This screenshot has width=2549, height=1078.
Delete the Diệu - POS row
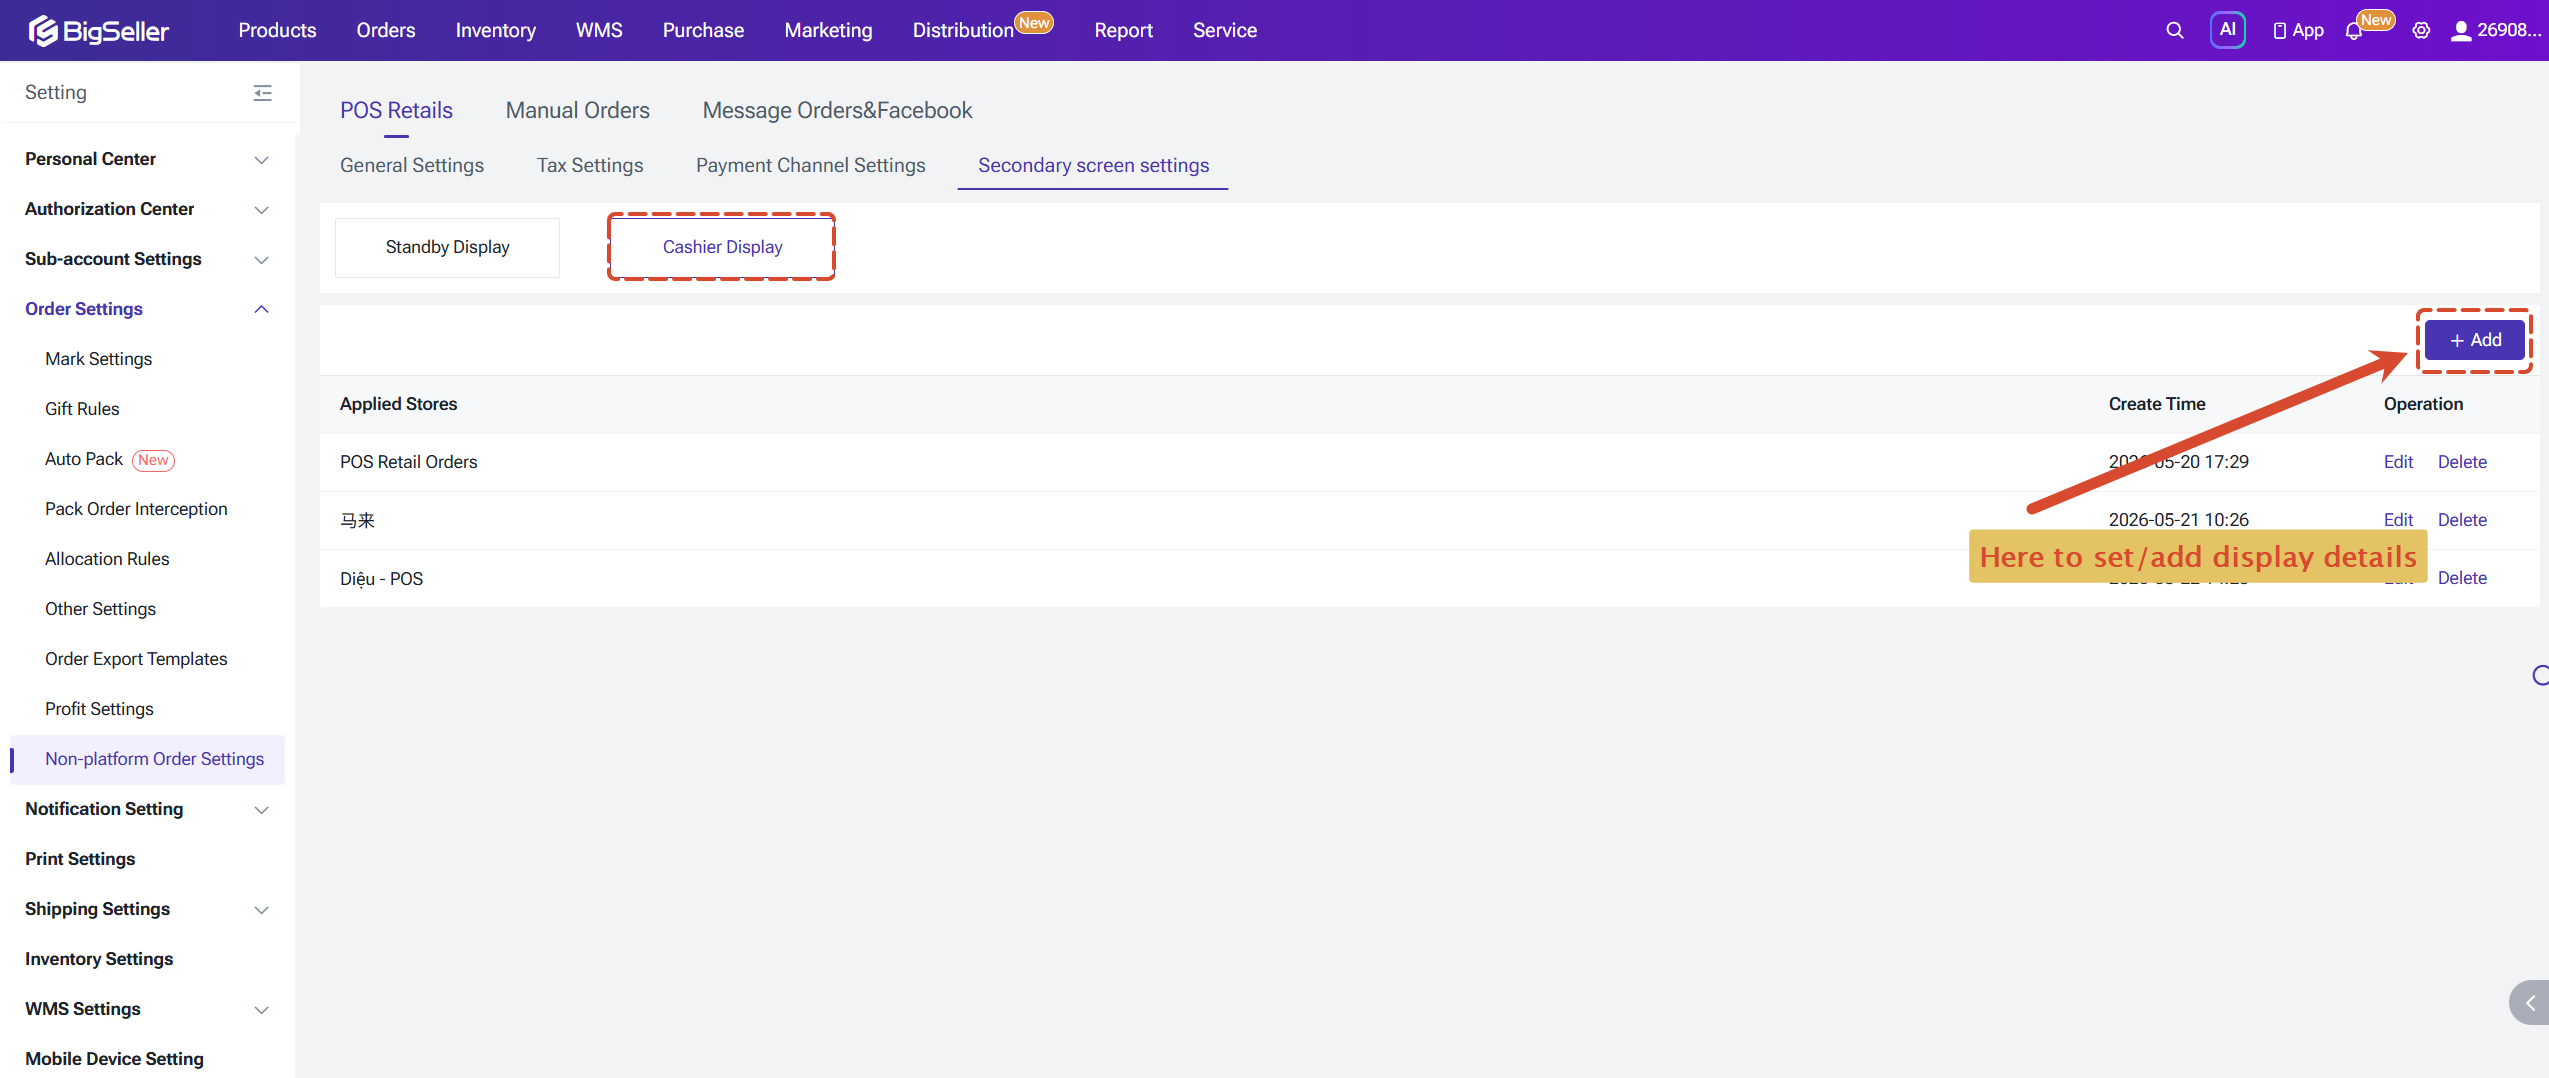point(2462,578)
